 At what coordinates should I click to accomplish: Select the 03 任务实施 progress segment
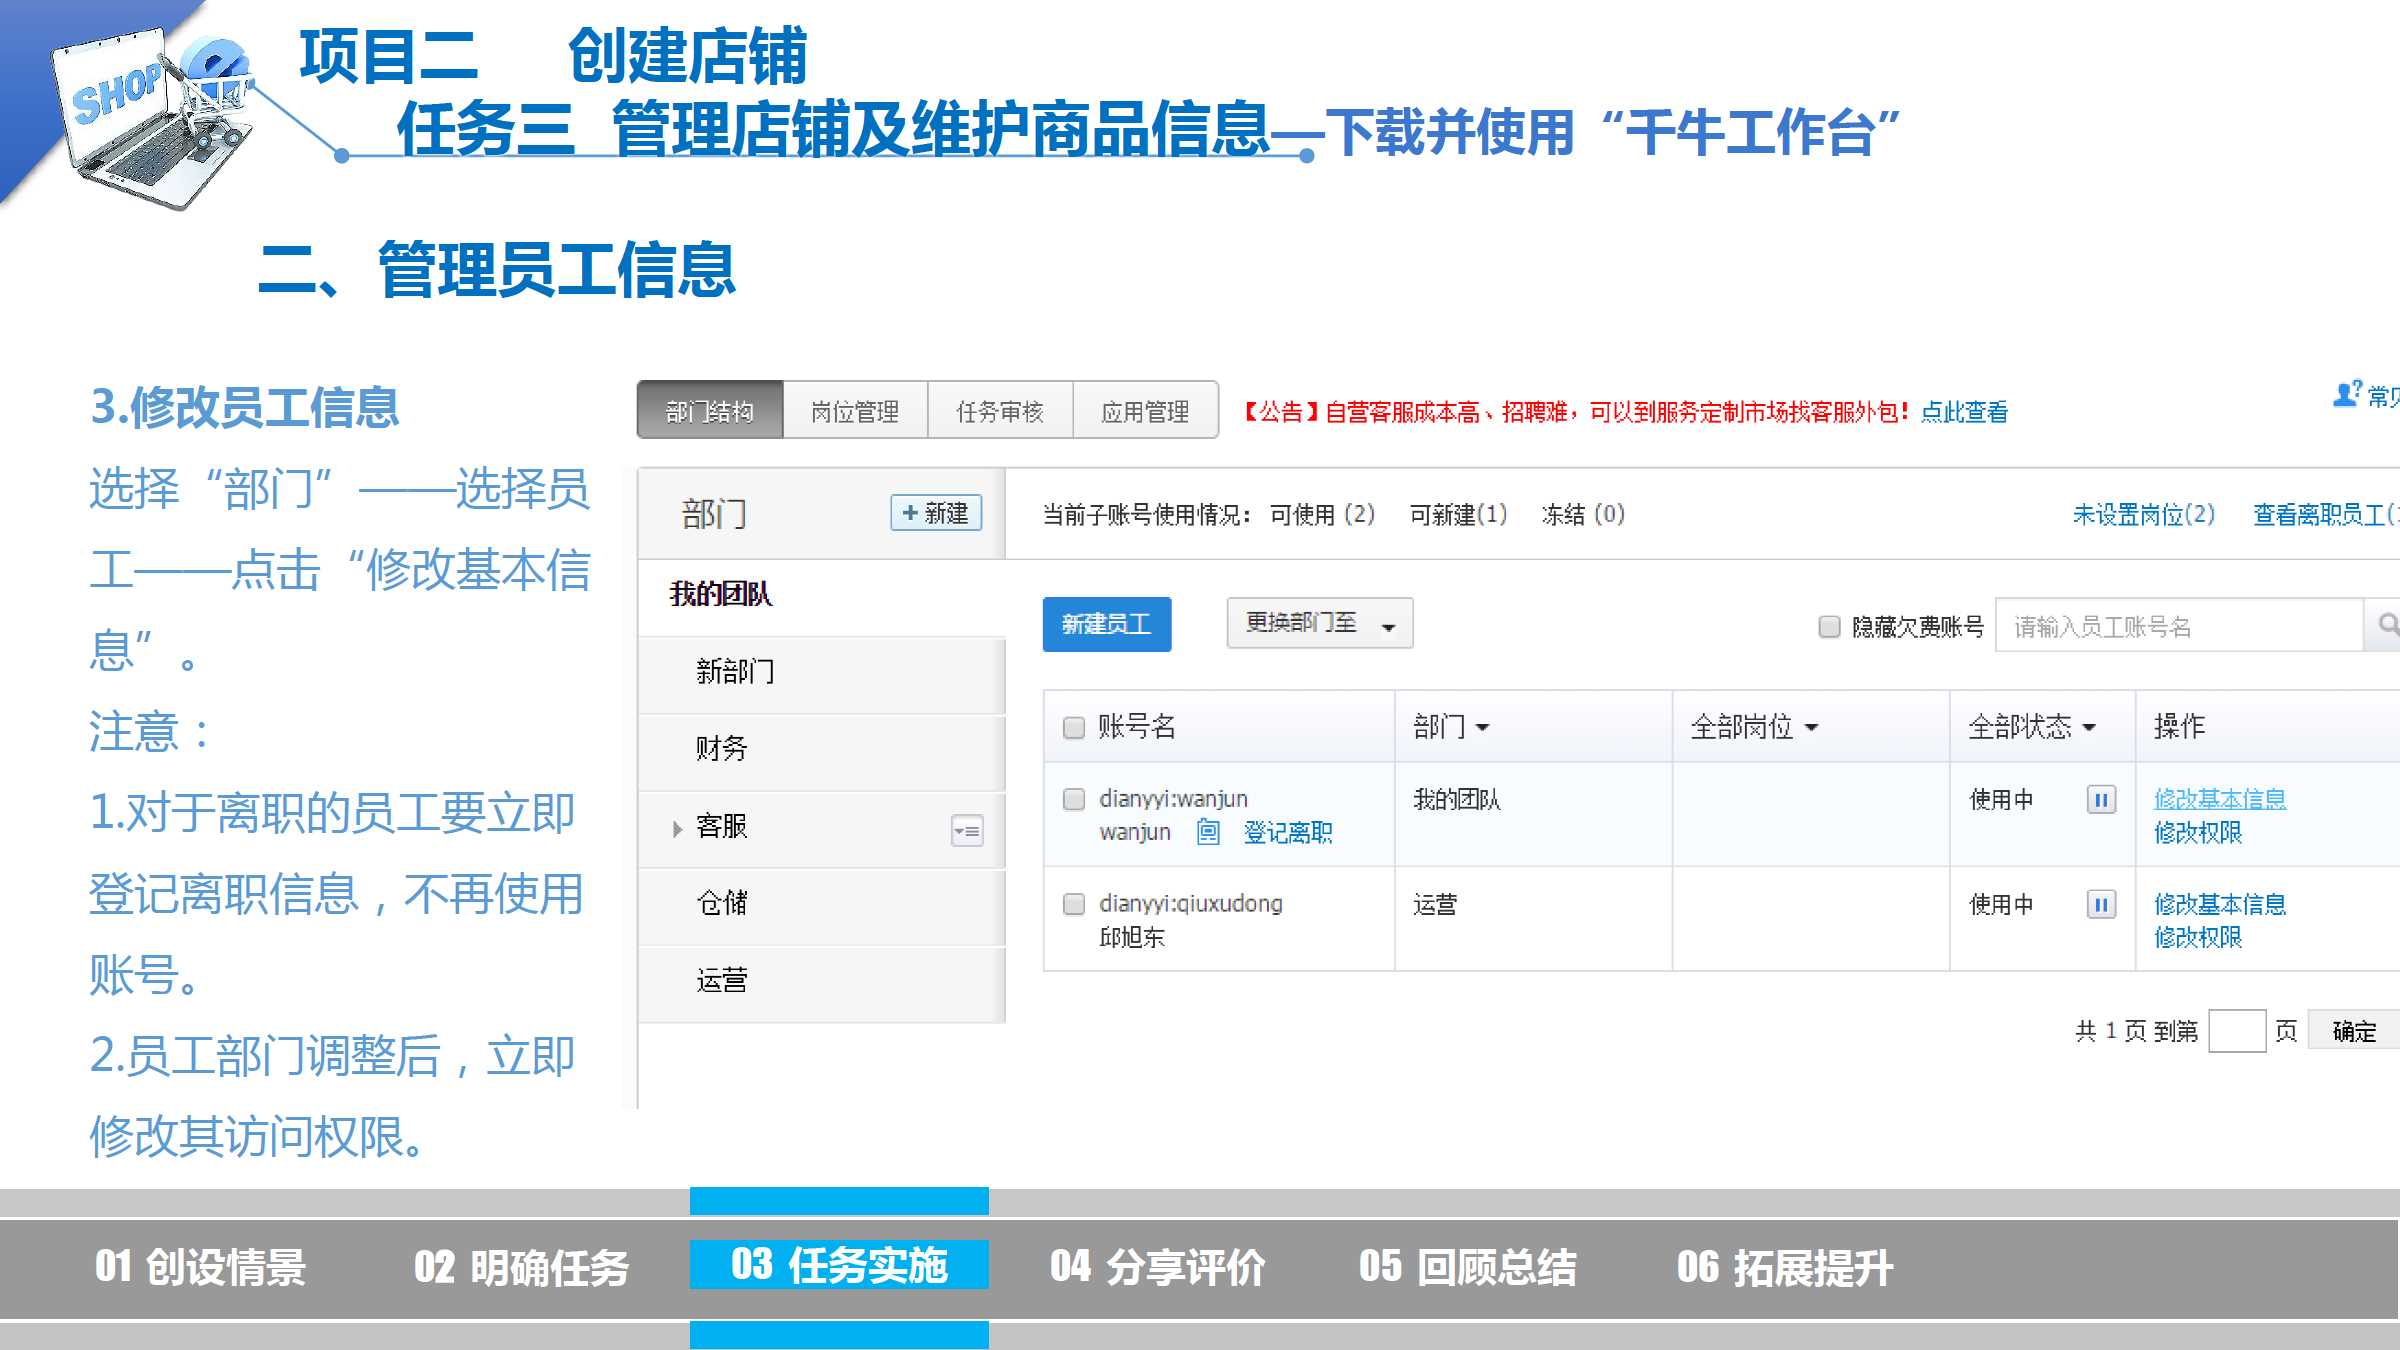[x=839, y=1265]
